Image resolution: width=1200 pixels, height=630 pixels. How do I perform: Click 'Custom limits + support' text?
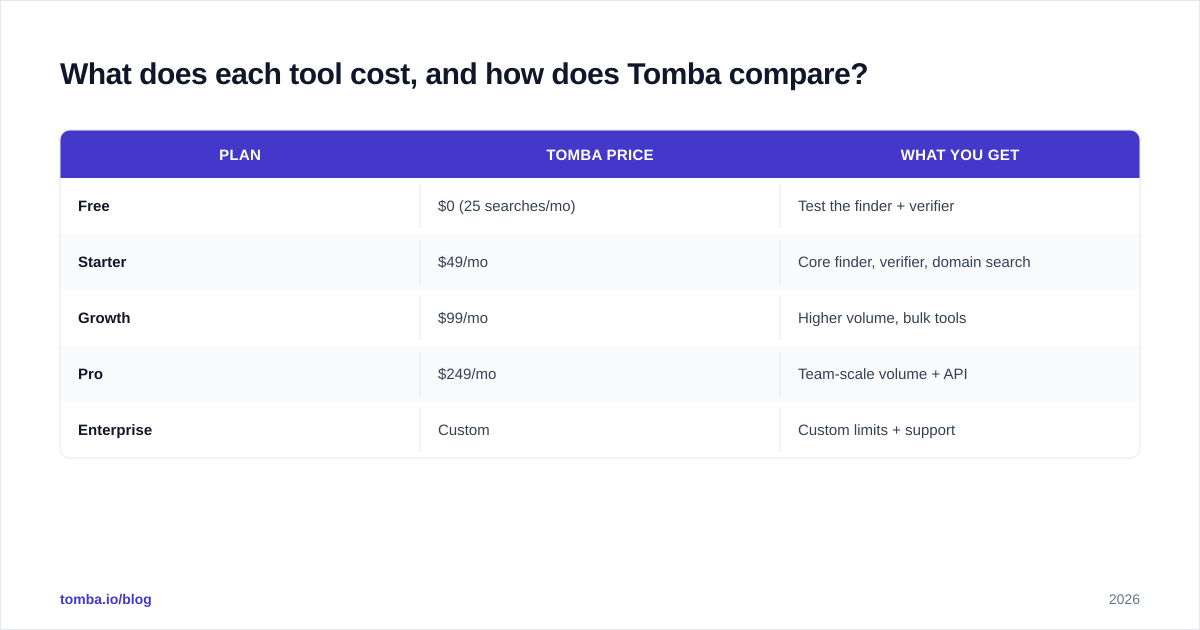pos(876,430)
